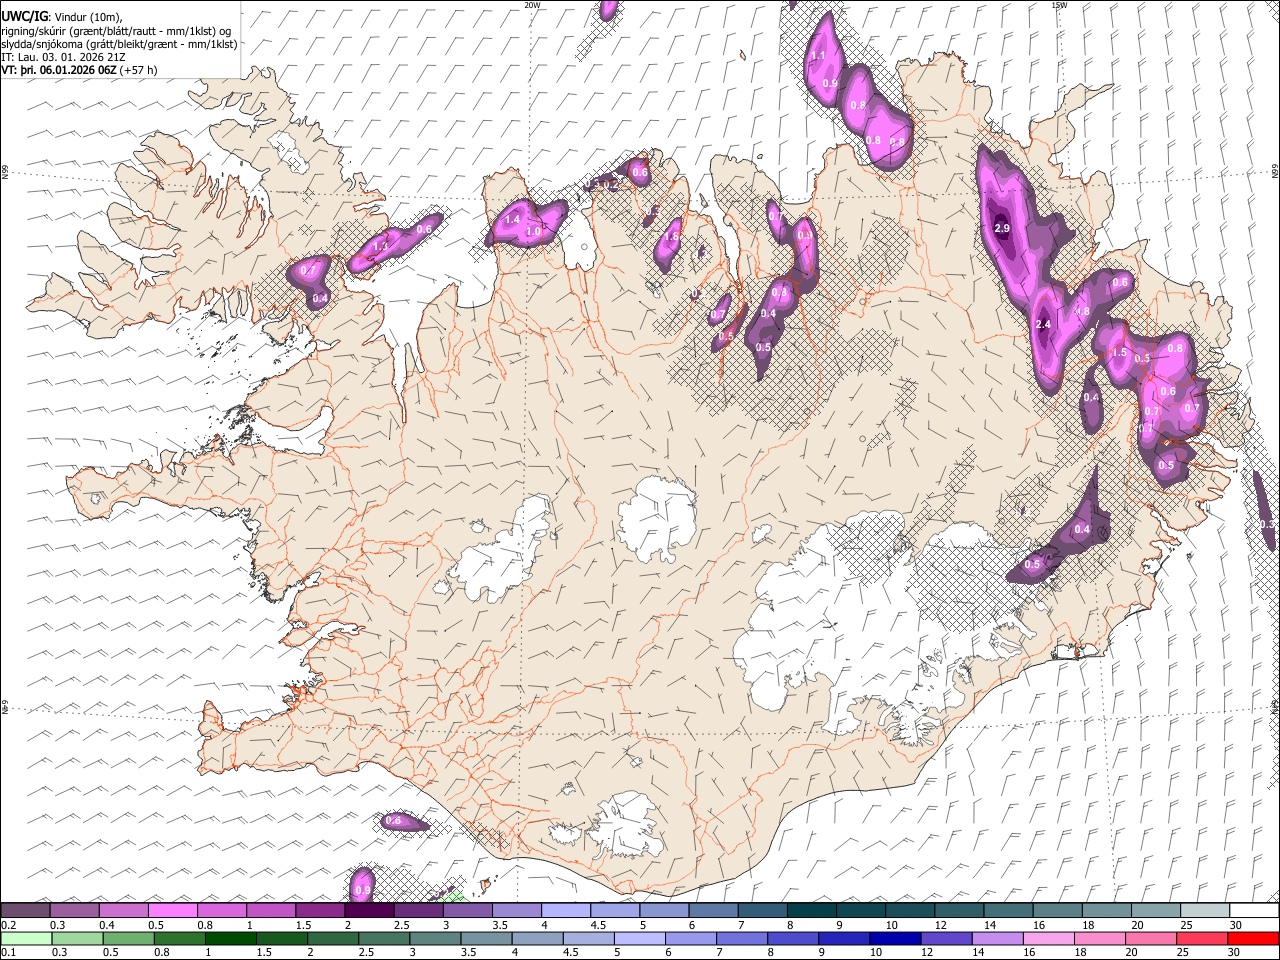Click the 1.4 snowfall value on the map
The height and width of the screenshot is (960, 1280).
click(514, 219)
